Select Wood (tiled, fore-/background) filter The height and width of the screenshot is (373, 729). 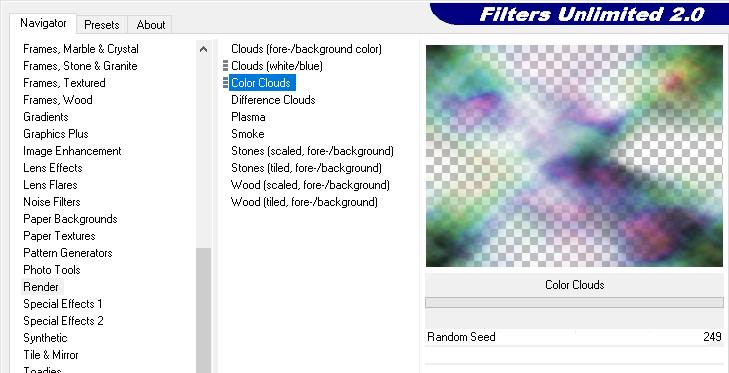304,202
